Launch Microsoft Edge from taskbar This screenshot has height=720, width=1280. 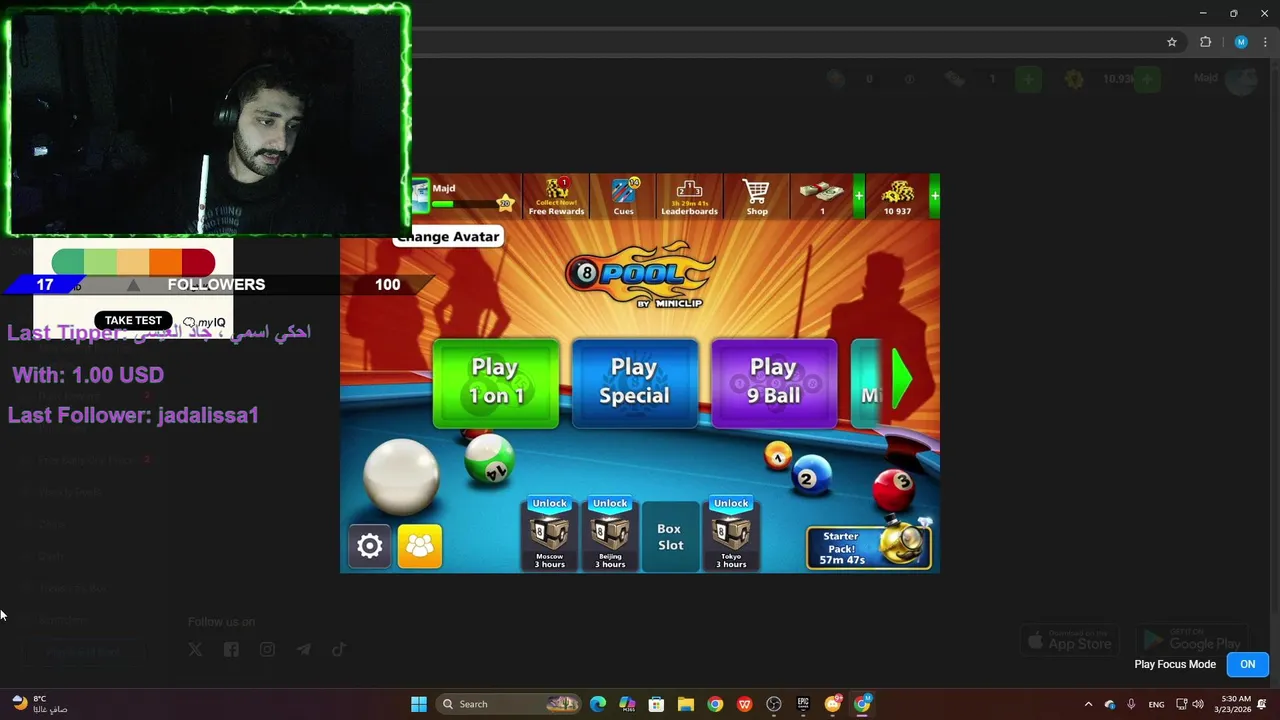(598, 704)
